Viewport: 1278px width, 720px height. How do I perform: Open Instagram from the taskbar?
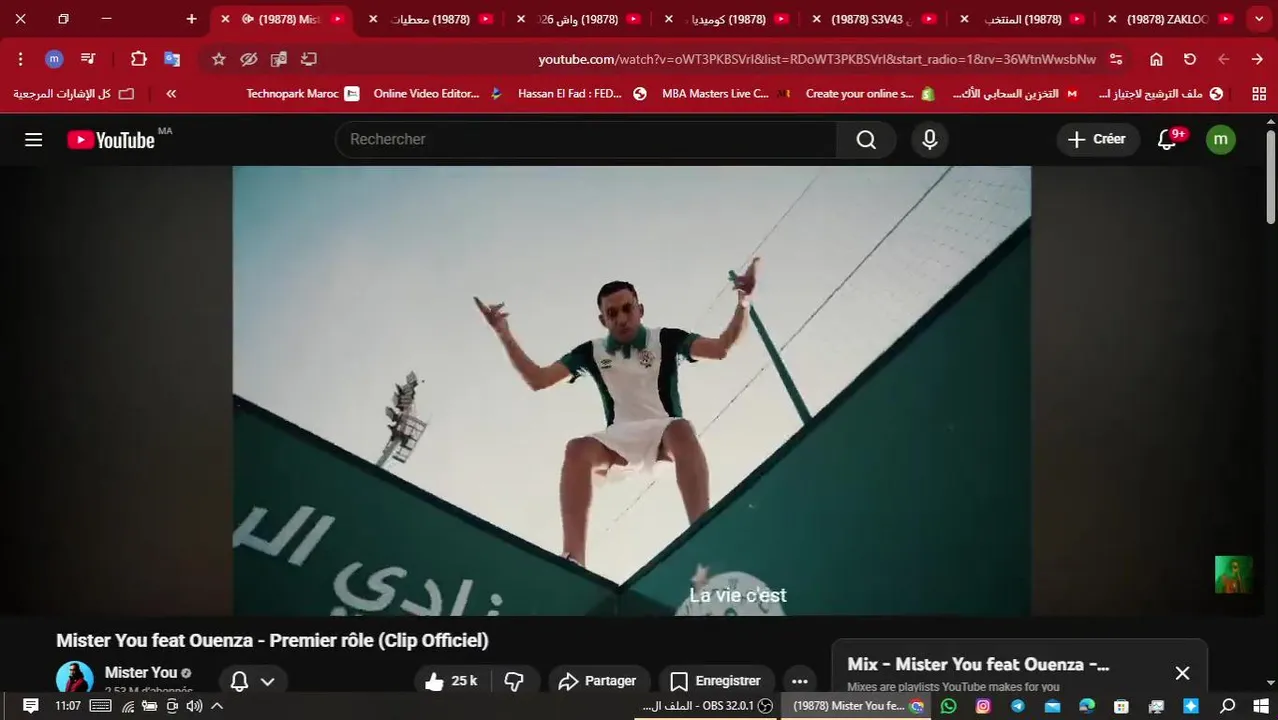983,706
